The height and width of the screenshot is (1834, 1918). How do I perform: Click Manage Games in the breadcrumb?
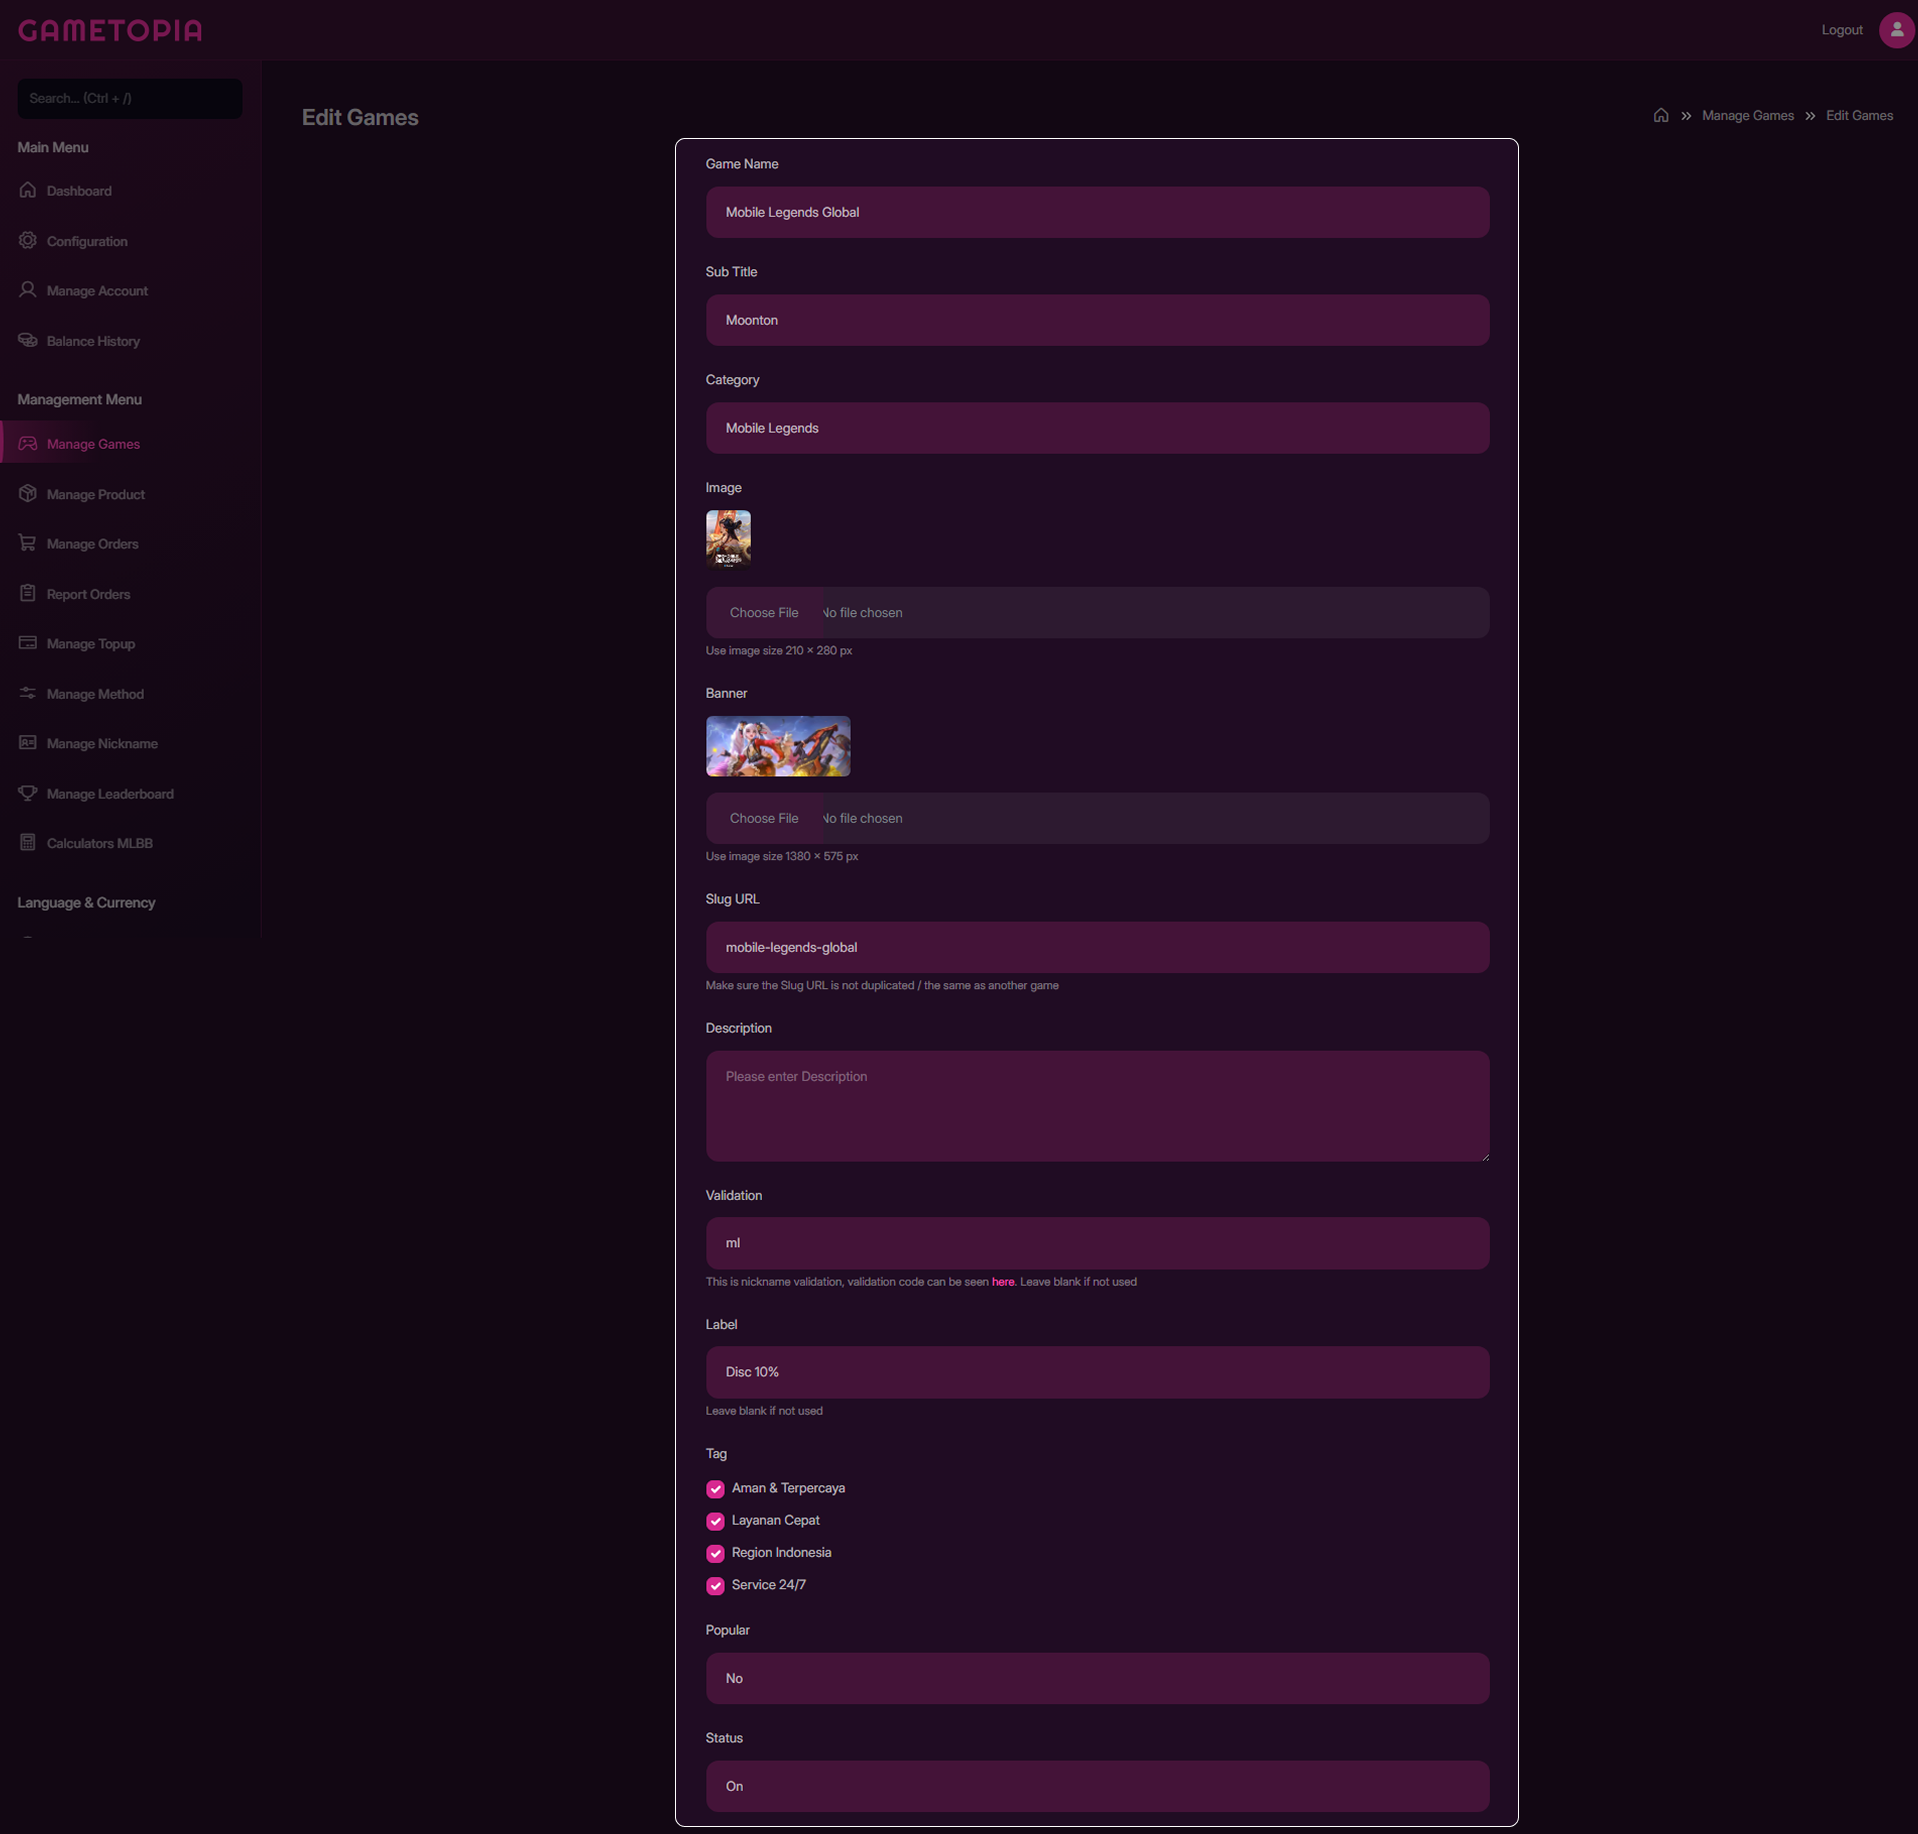[1747, 115]
